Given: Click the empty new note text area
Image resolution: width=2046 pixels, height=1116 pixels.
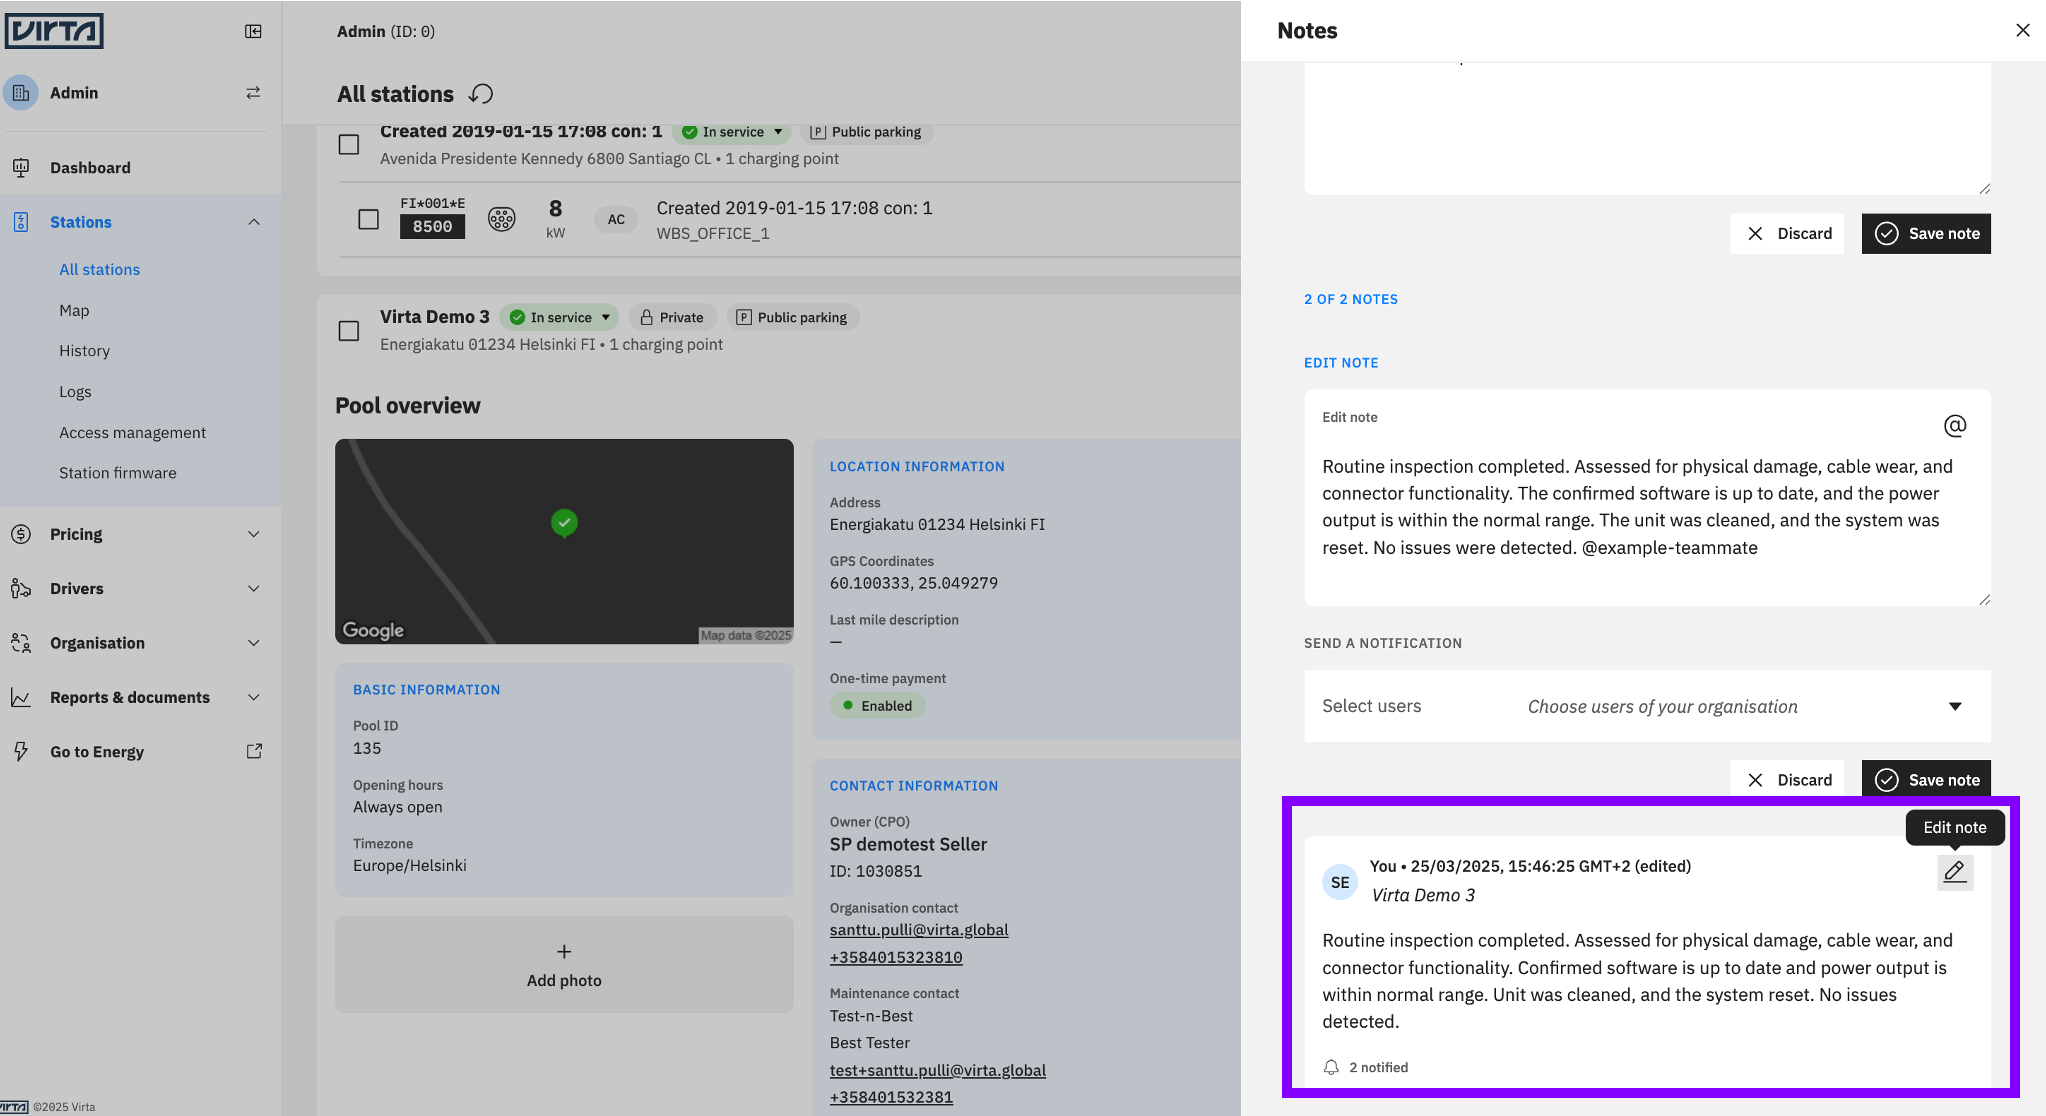Looking at the screenshot, I should coord(1647,127).
